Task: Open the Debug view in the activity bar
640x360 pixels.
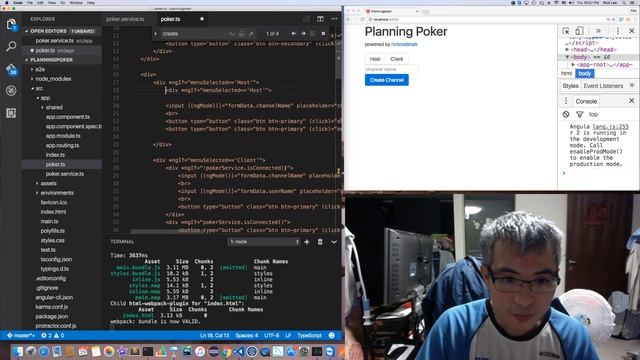Action: point(11,91)
